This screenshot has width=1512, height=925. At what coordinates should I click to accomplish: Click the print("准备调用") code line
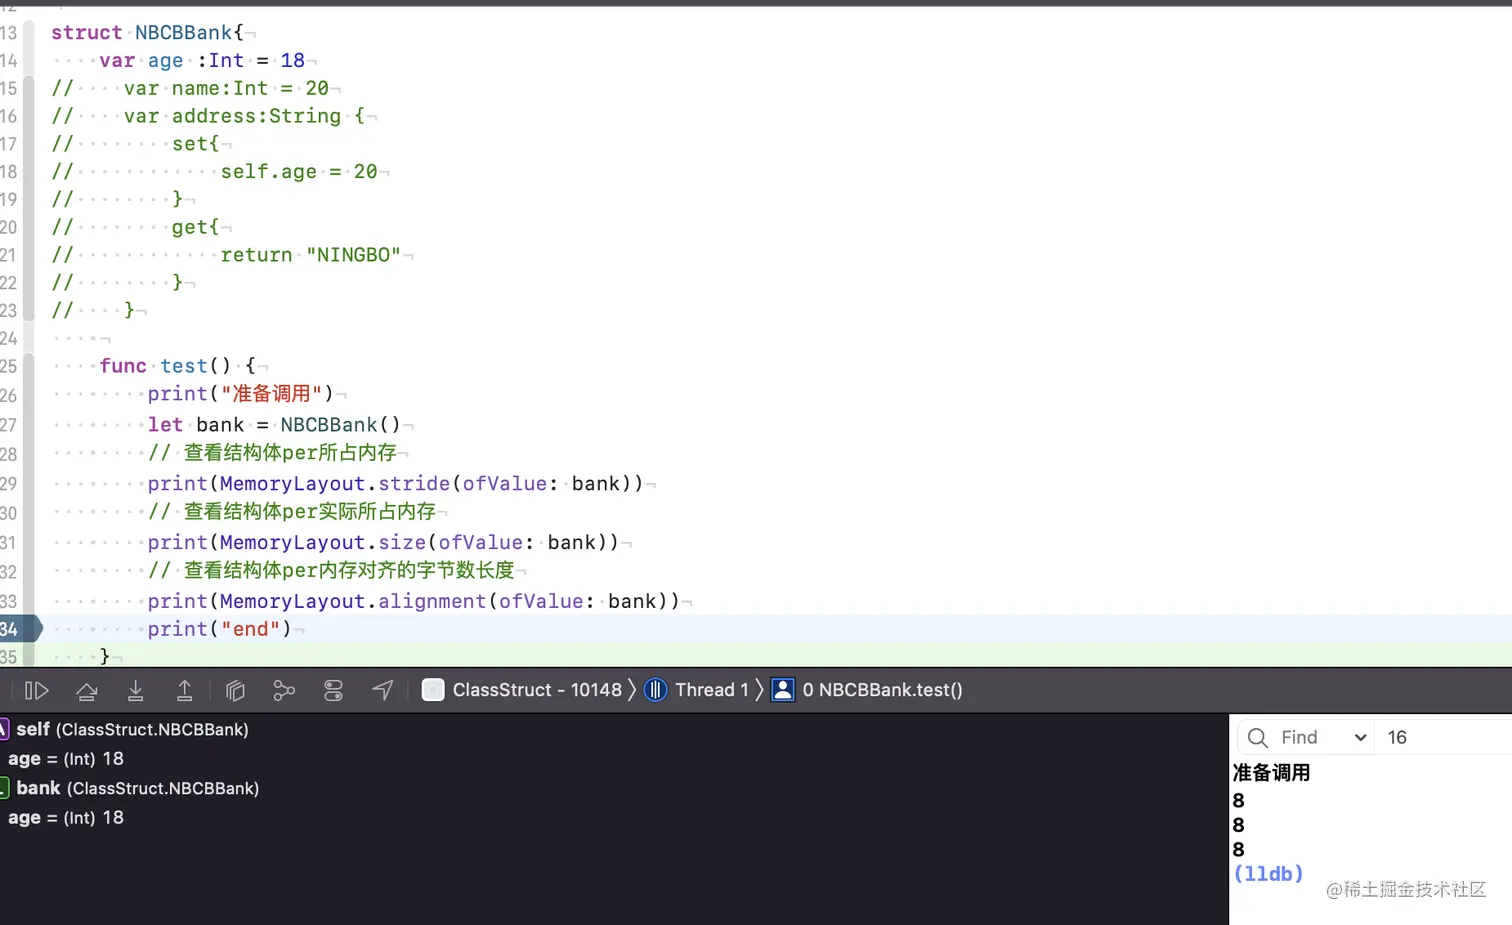(240, 394)
